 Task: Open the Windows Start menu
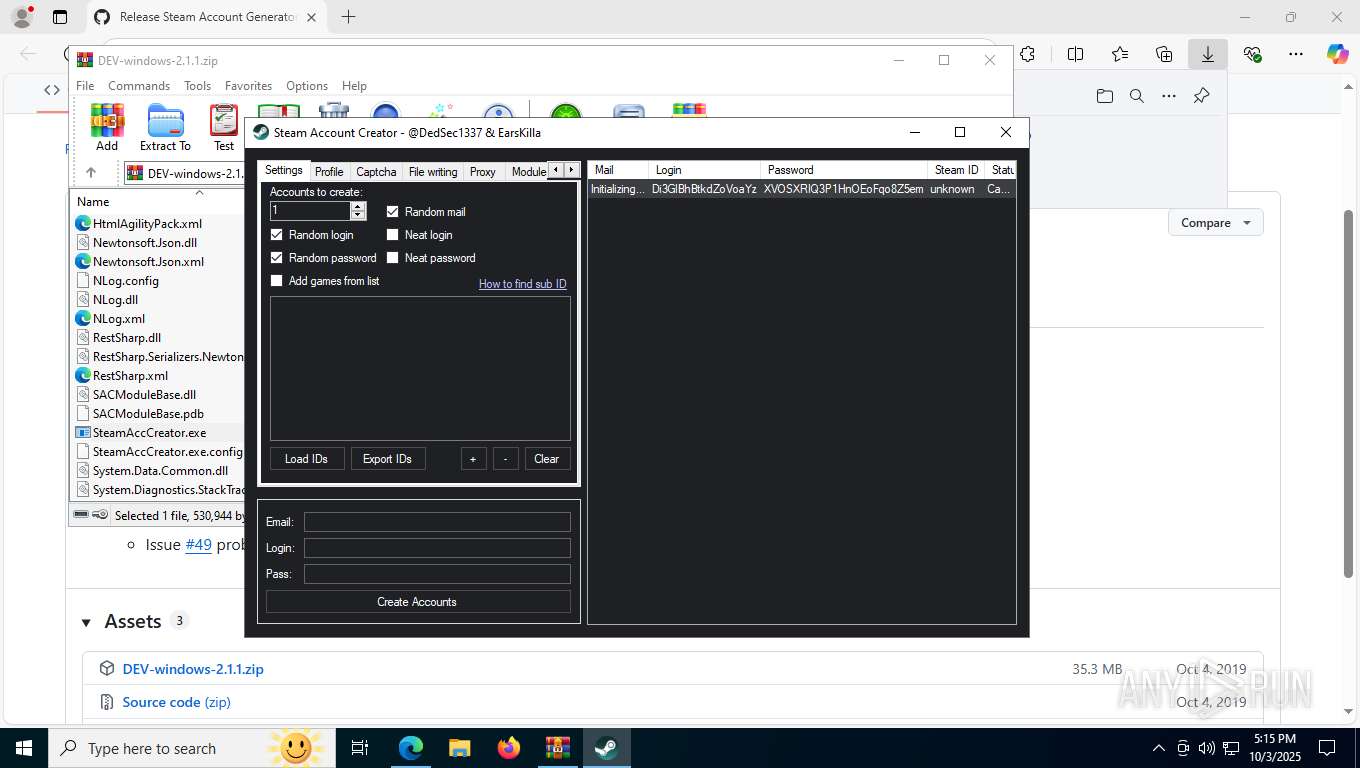(24, 748)
